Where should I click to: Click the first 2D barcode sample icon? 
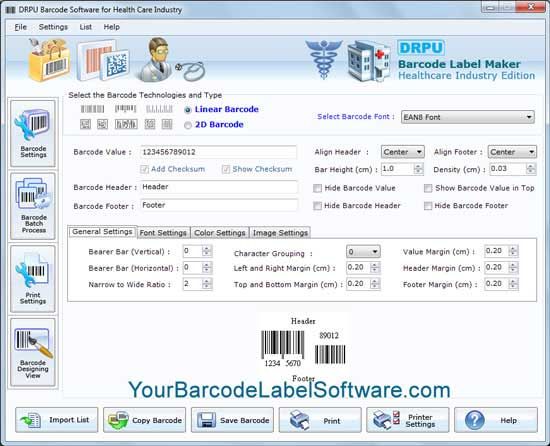86,124
